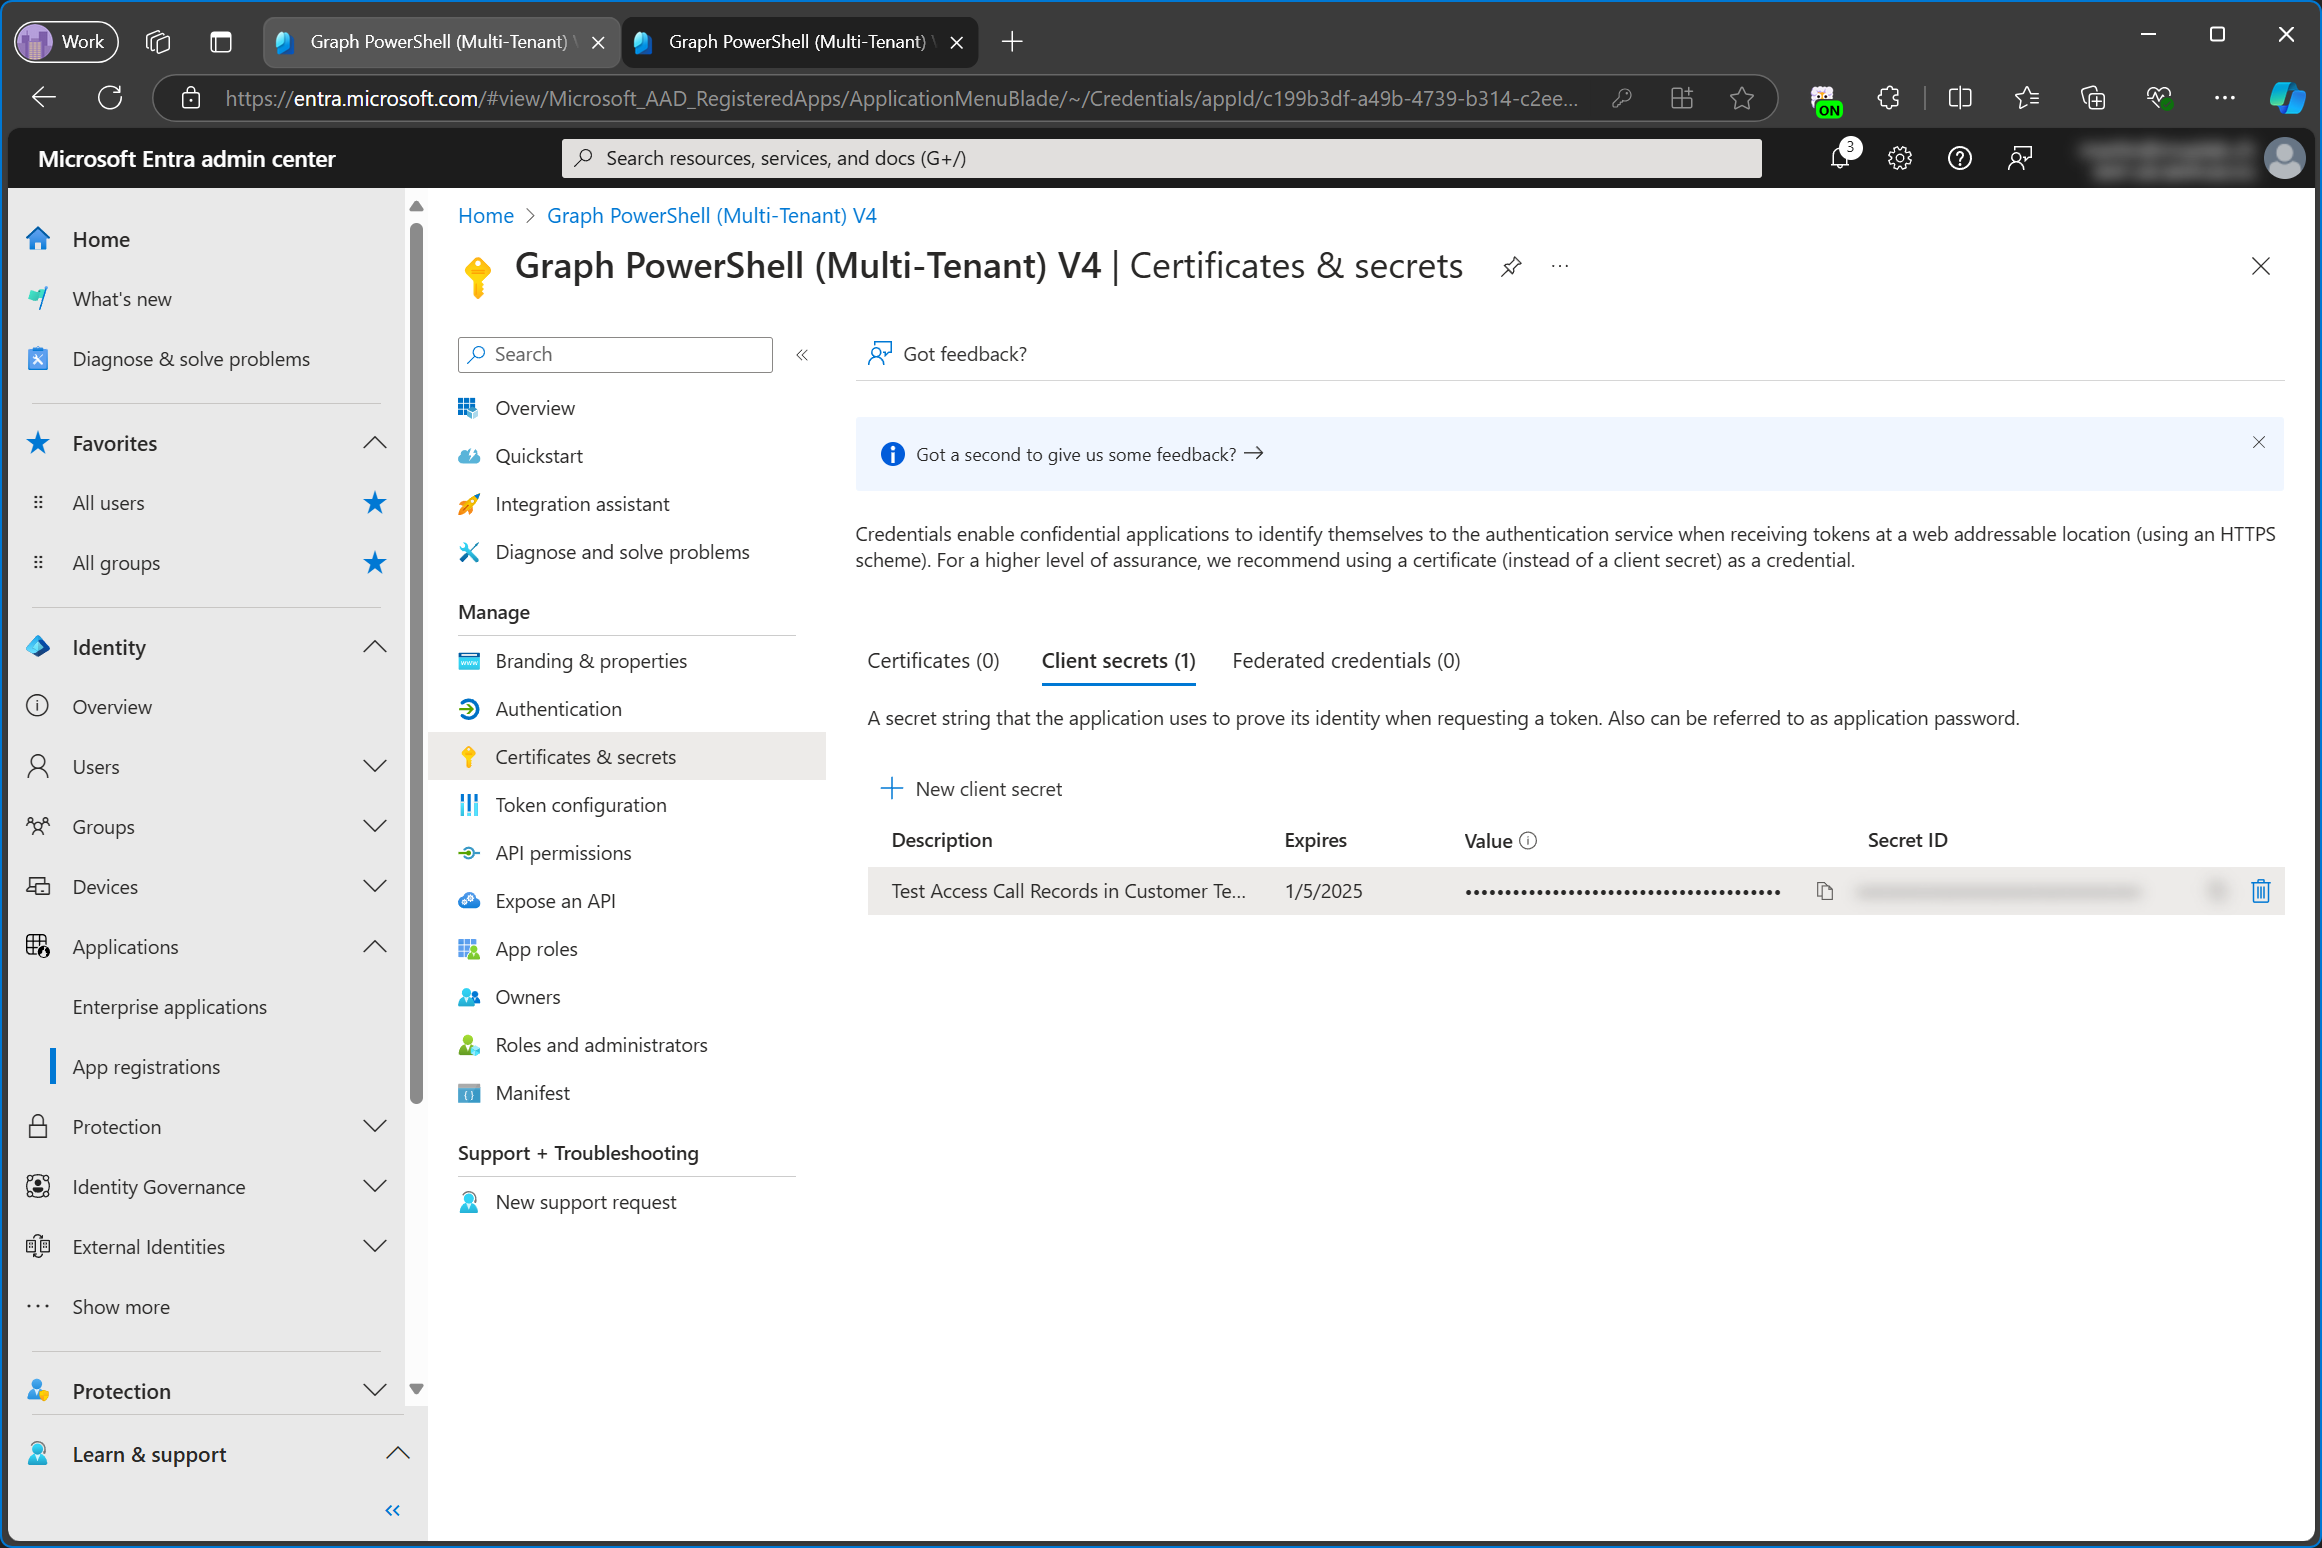Click the user account avatar
This screenshot has width=2322, height=1548.
pyautogui.click(x=2283, y=158)
